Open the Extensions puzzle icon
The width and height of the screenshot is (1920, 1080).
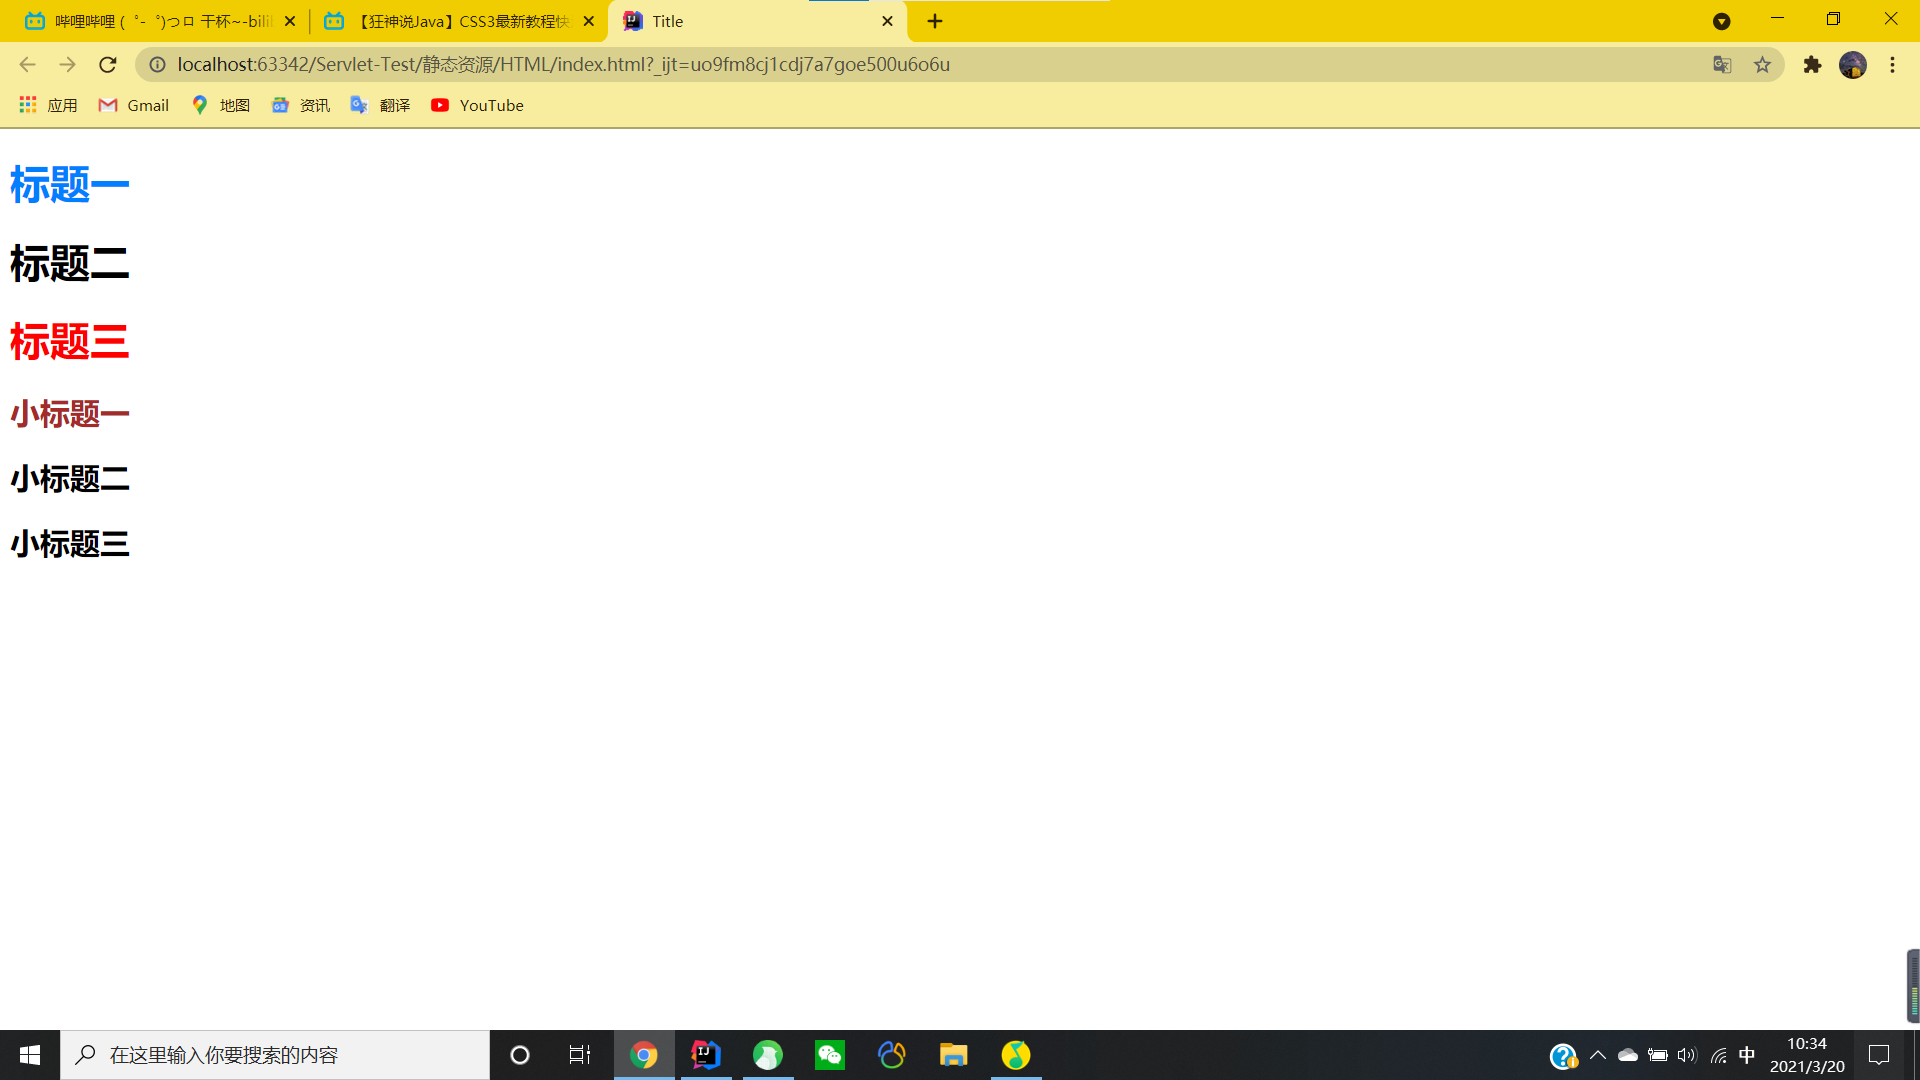(1812, 64)
